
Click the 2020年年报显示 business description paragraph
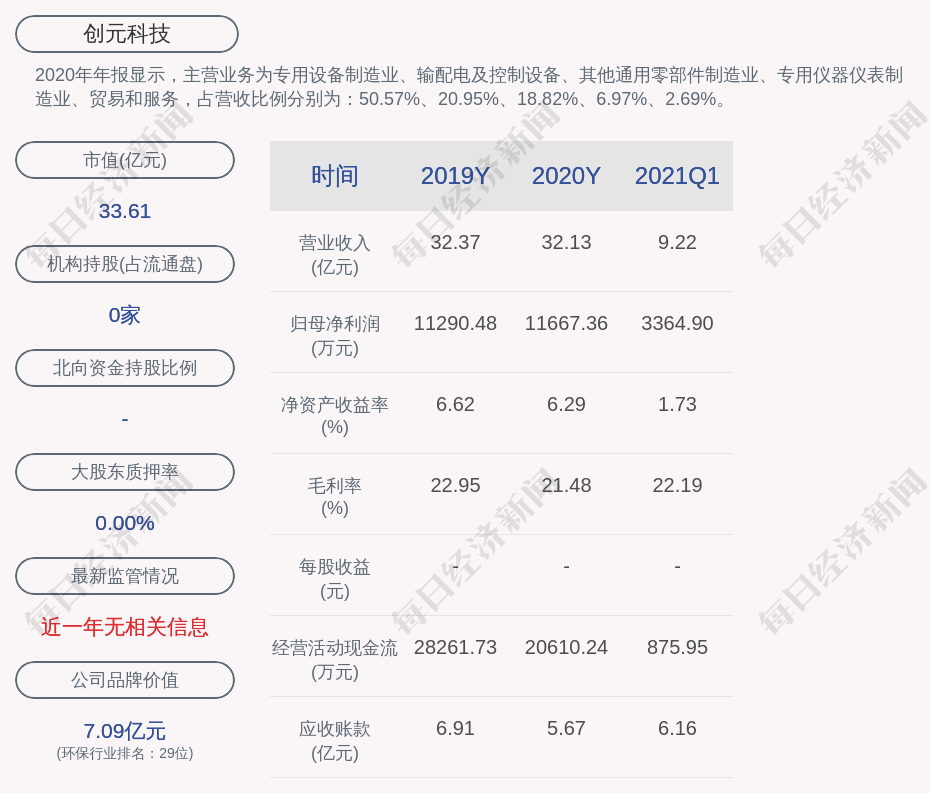click(x=469, y=87)
